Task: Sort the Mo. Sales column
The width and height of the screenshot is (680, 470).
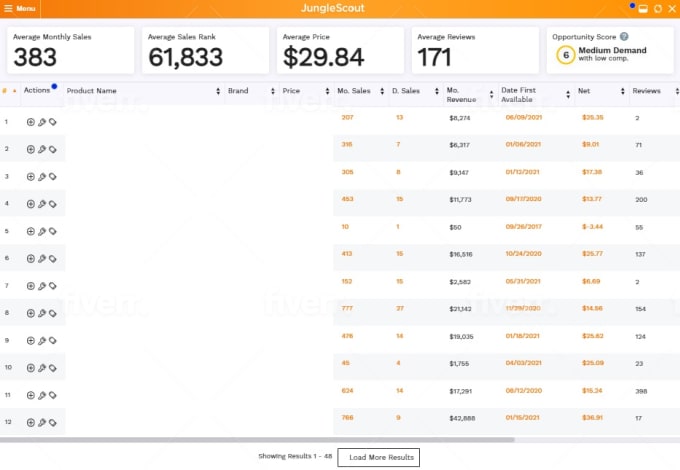Action: 382,91
